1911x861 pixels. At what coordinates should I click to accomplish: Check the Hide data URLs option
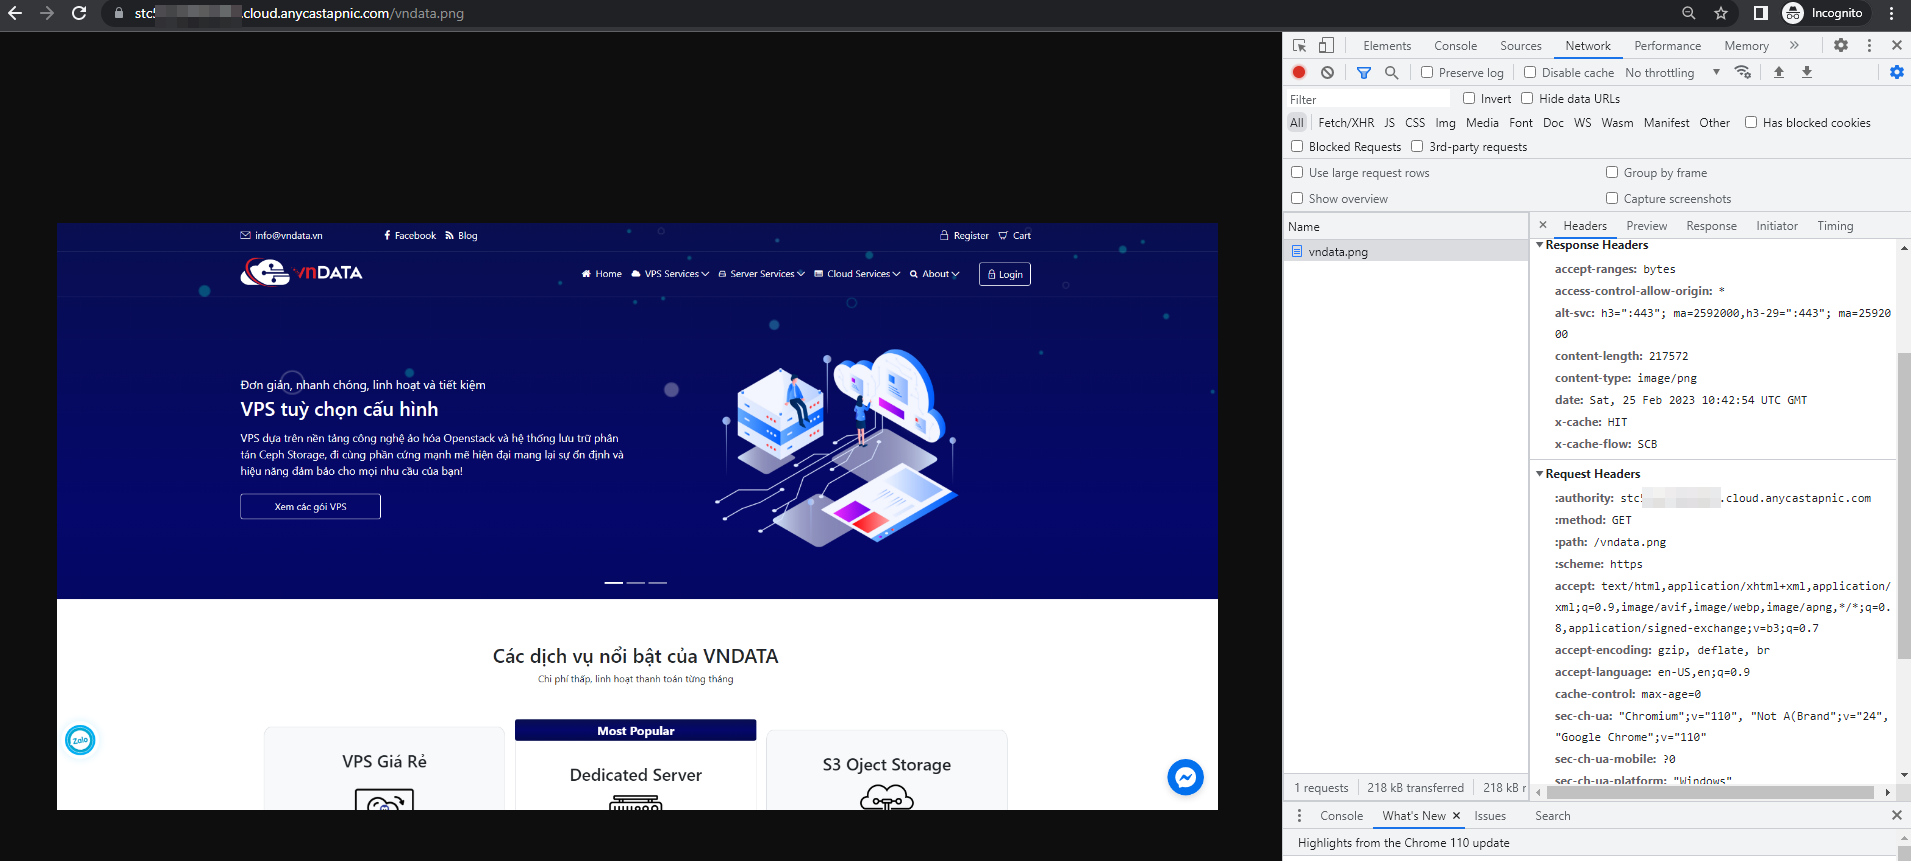point(1527,98)
